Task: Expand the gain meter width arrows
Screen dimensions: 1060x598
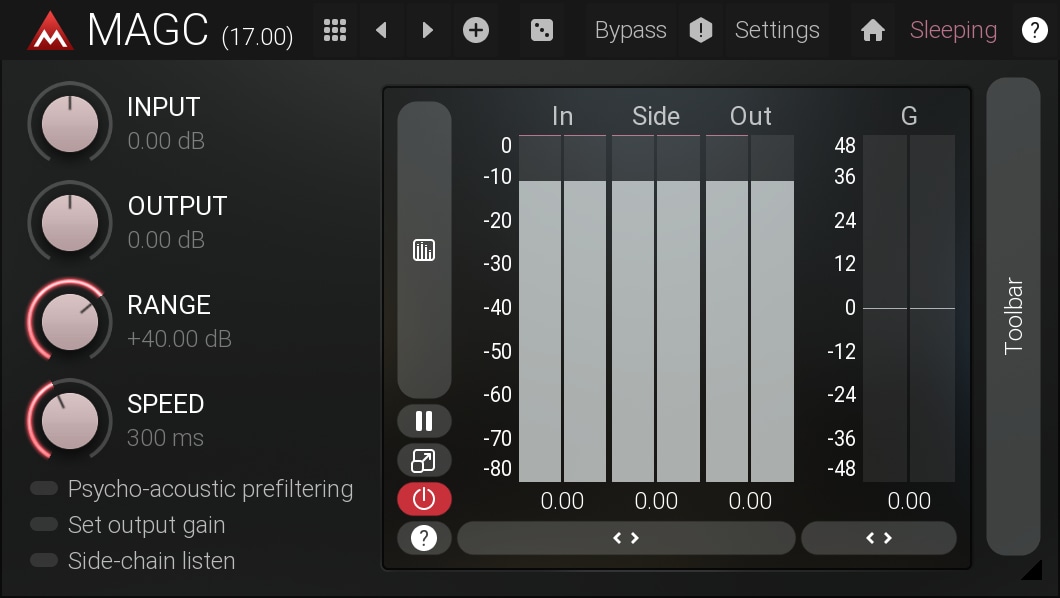Action: (x=878, y=538)
